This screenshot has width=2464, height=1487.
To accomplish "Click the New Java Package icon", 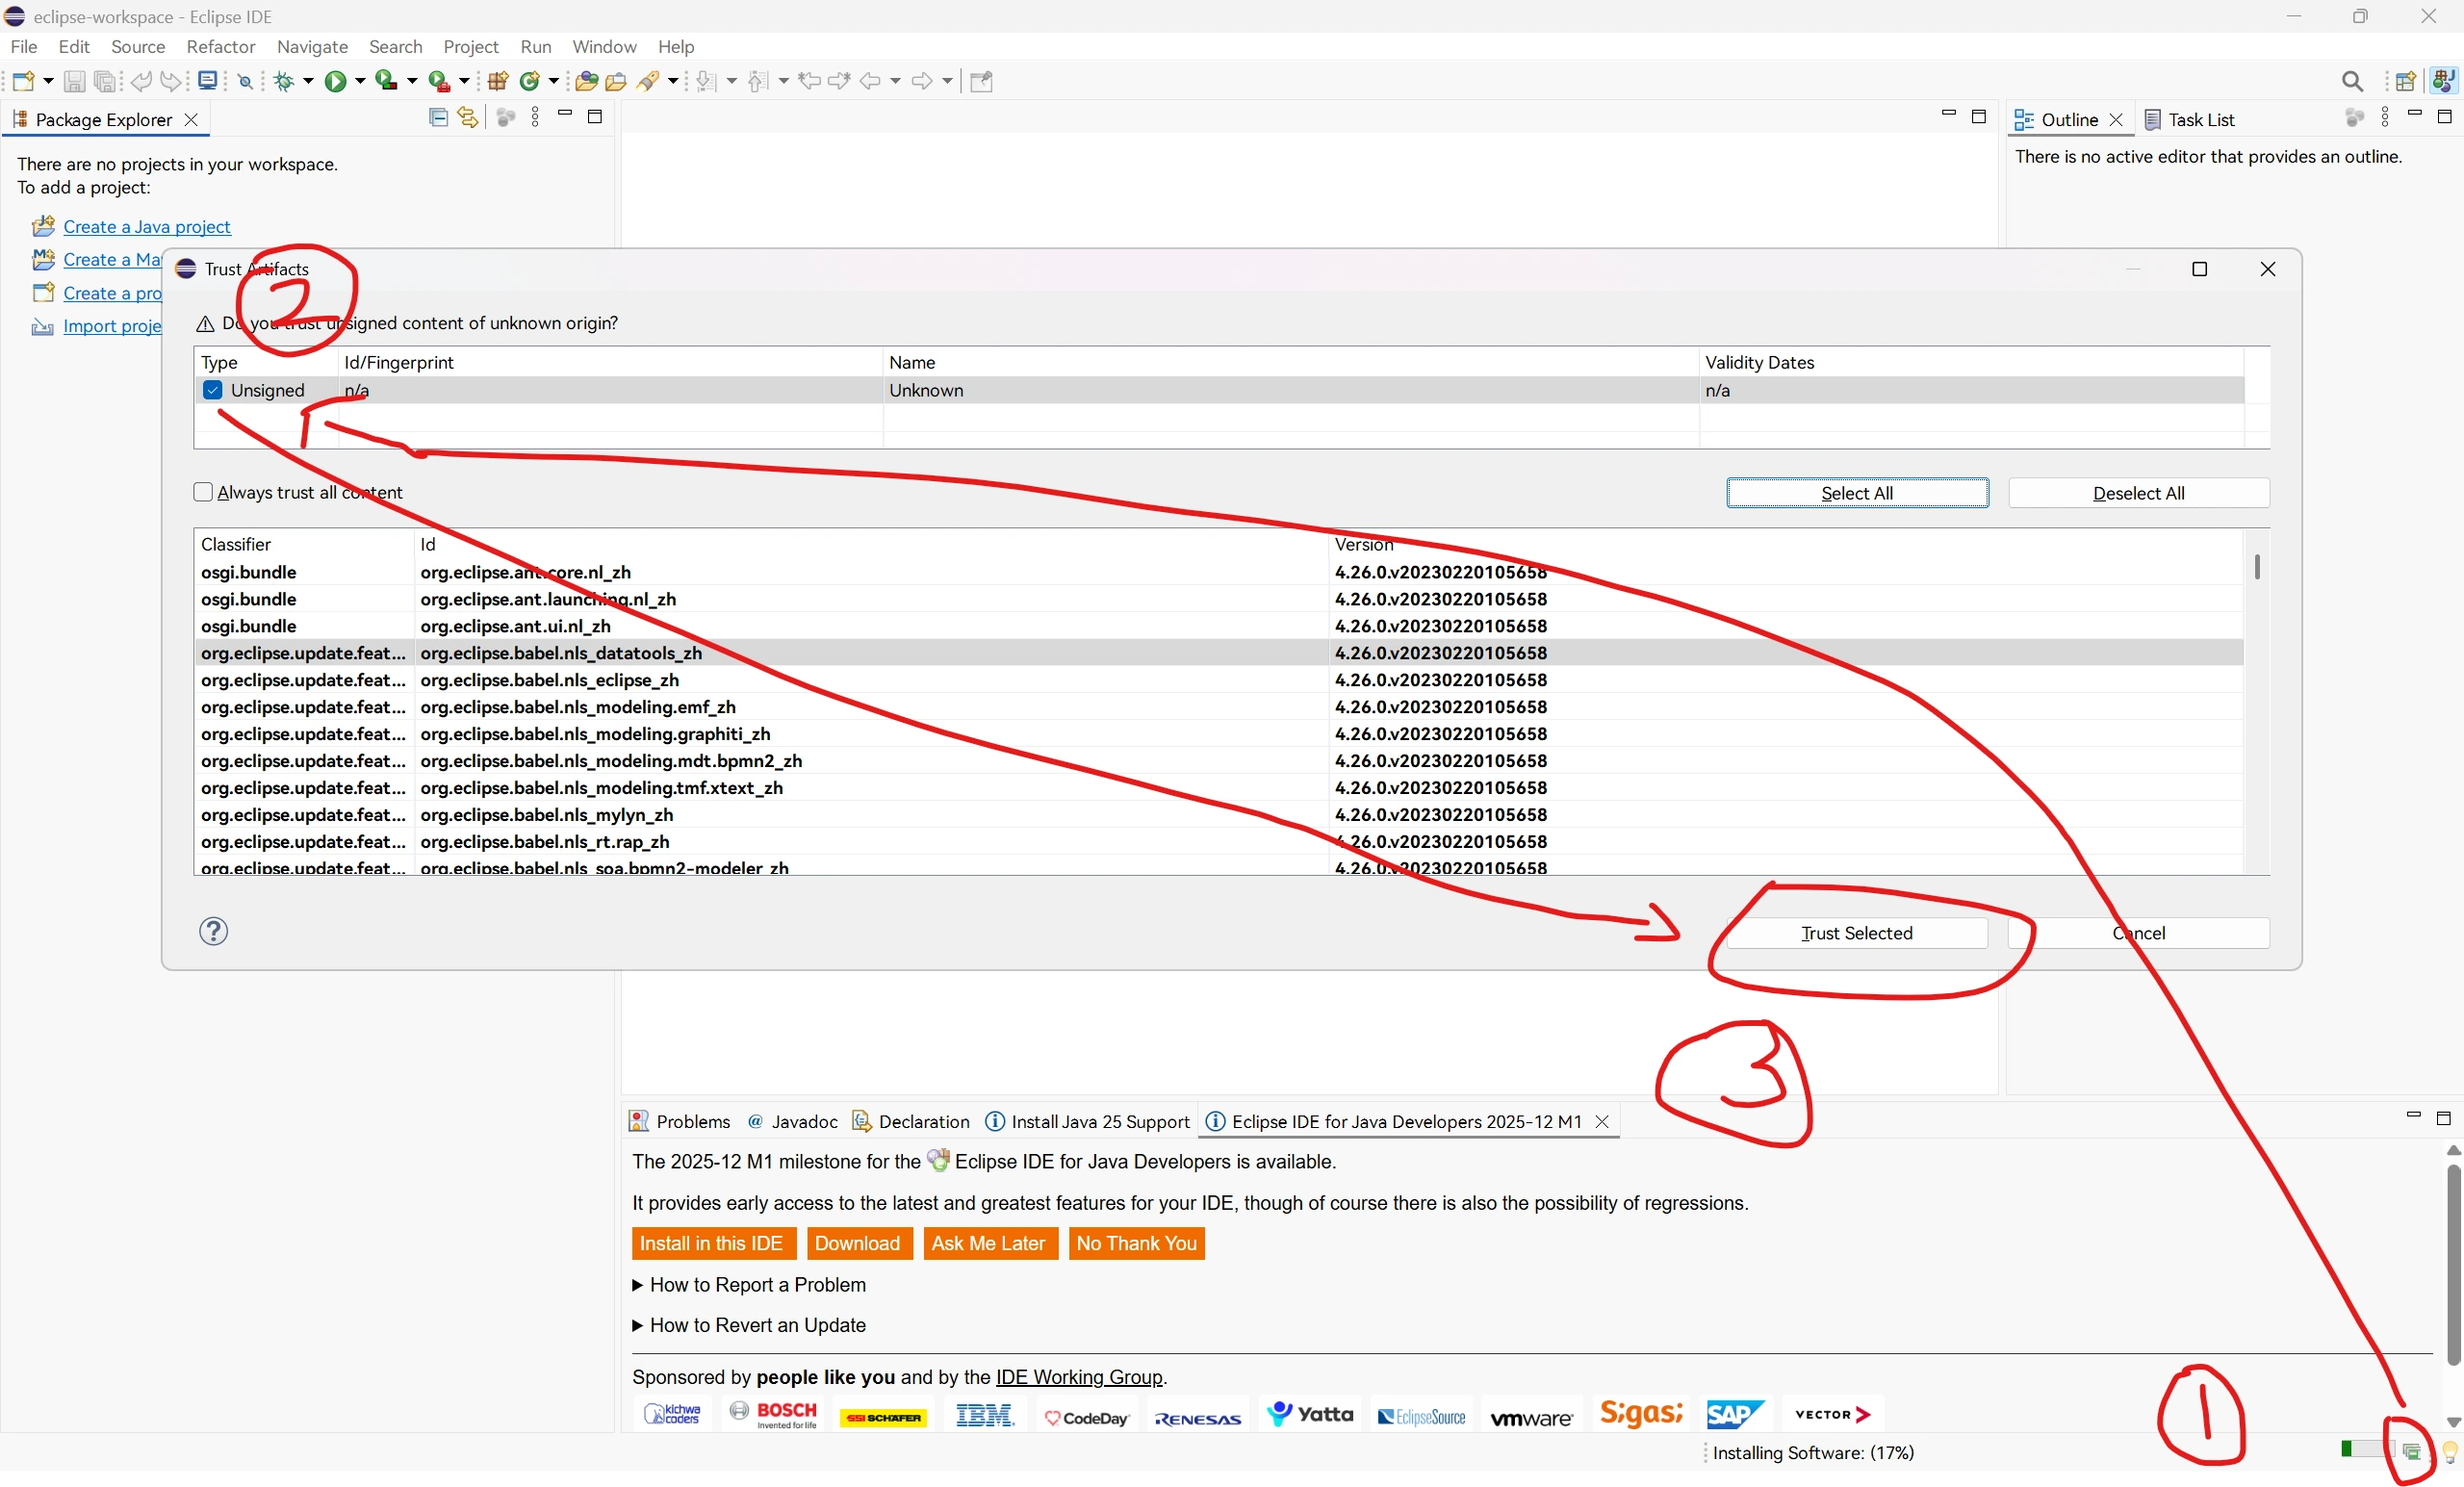I will pyautogui.click(x=497, y=81).
